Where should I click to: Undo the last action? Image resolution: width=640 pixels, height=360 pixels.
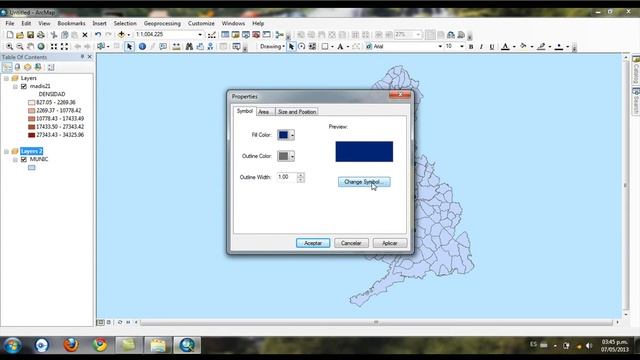pyautogui.click(x=98, y=35)
